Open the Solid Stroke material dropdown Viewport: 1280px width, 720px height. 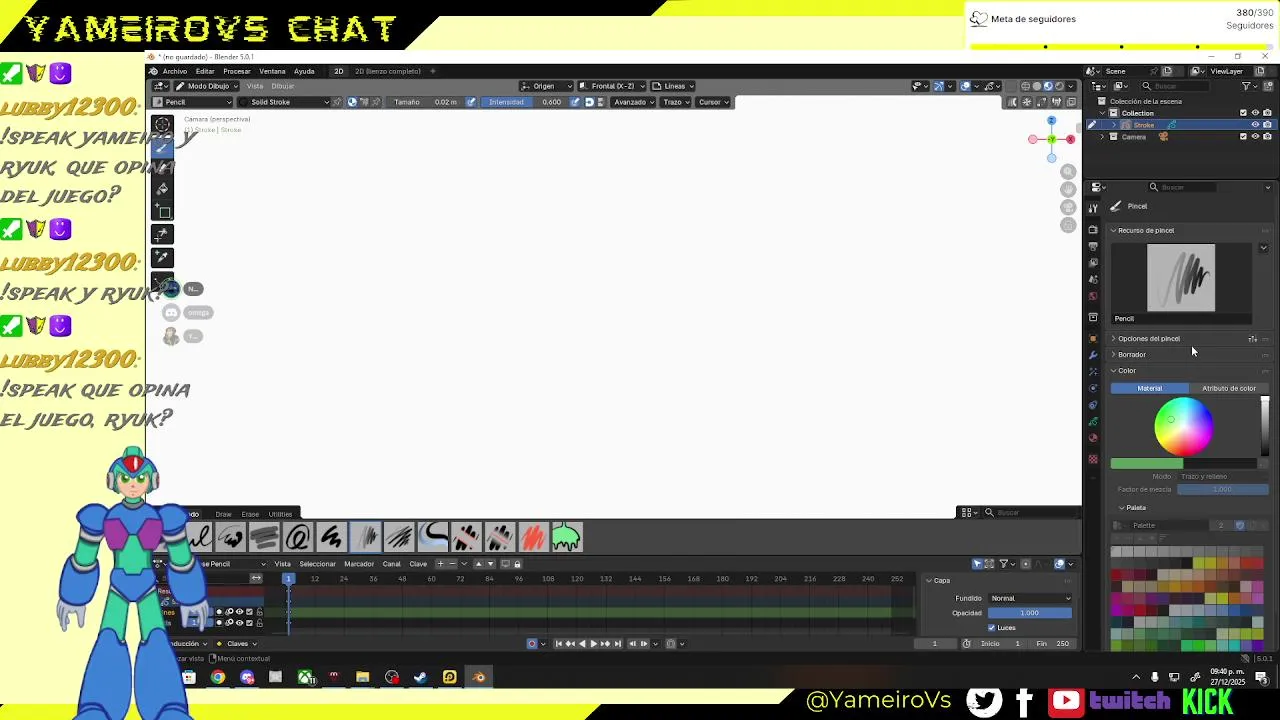[x=285, y=102]
